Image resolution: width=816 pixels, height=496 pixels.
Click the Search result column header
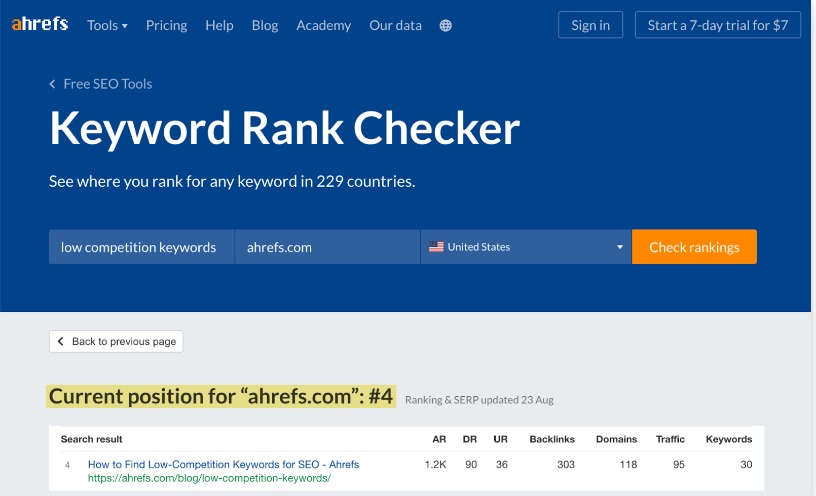tap(92, 439)
